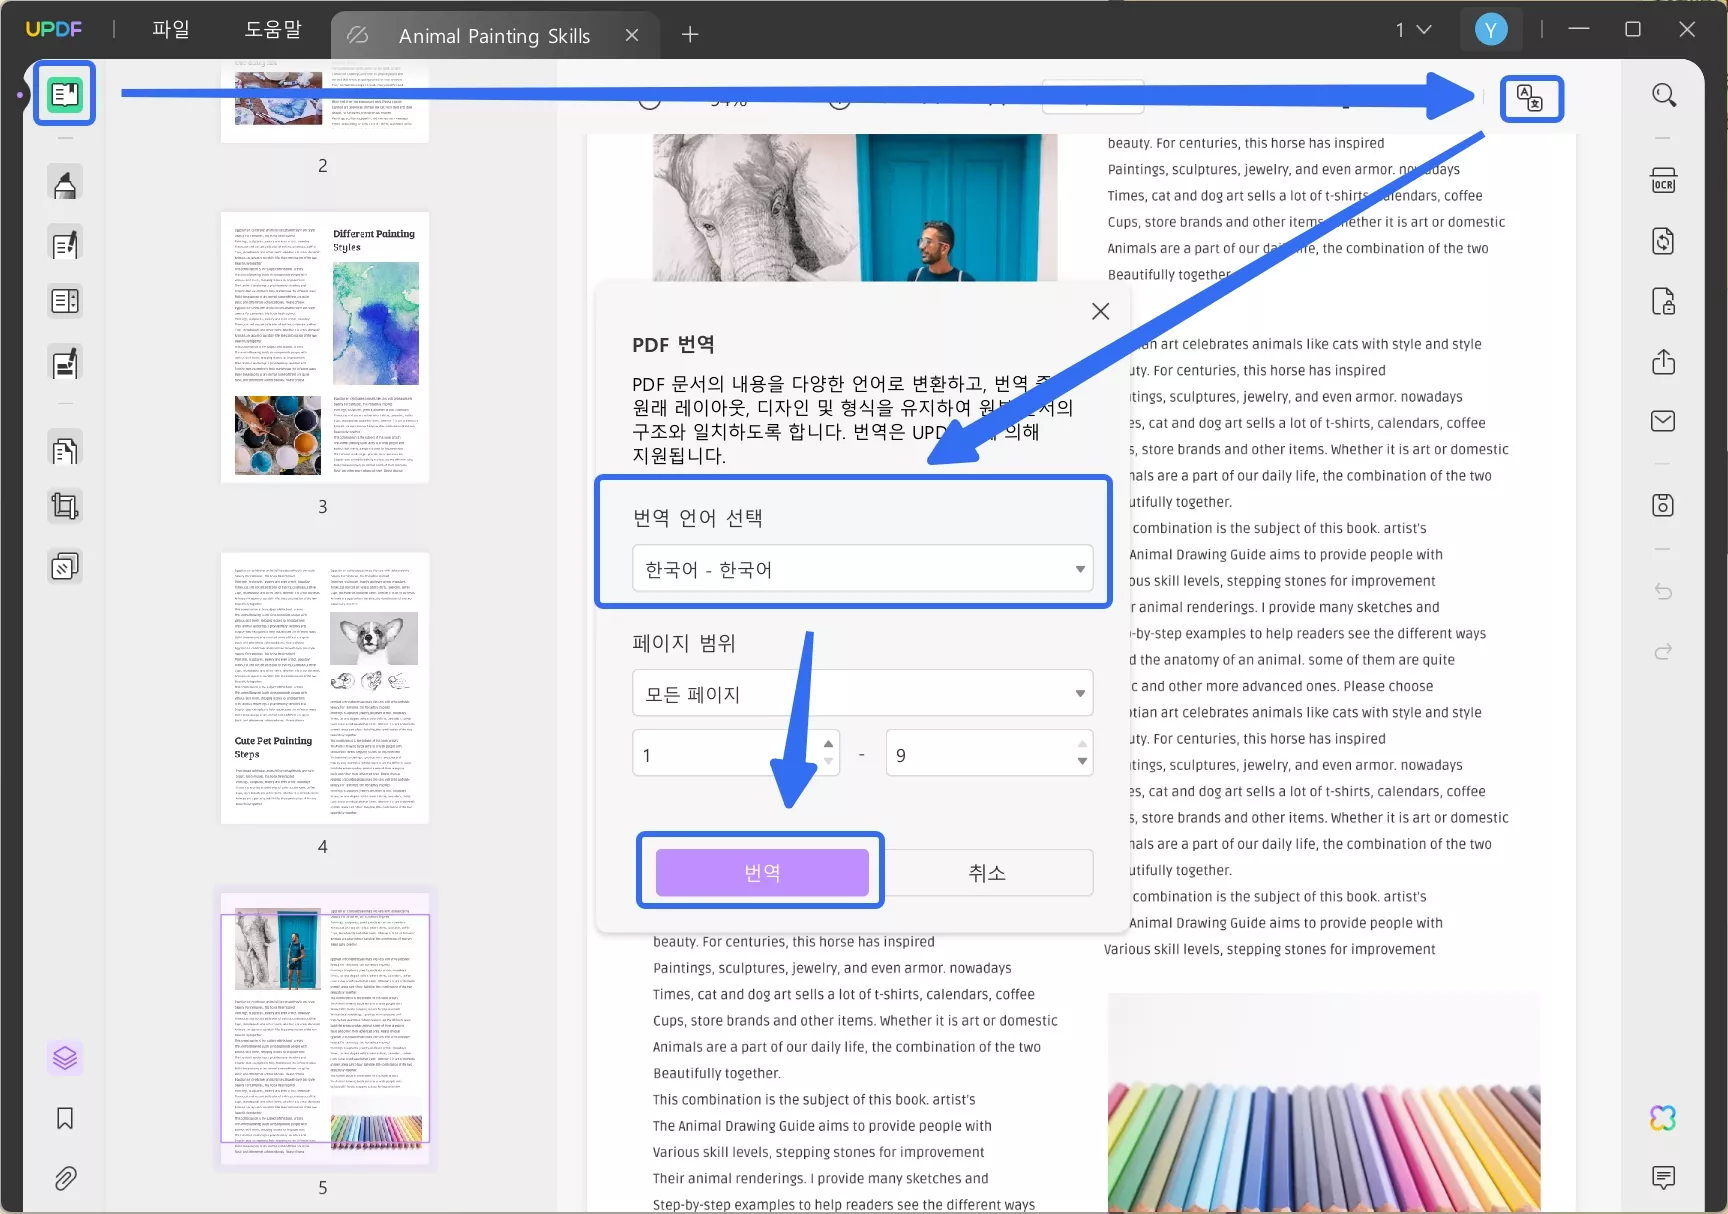The image size is (1728, 1214).
Task: Open the Layers panel icon
Action: click(65, 1058)
